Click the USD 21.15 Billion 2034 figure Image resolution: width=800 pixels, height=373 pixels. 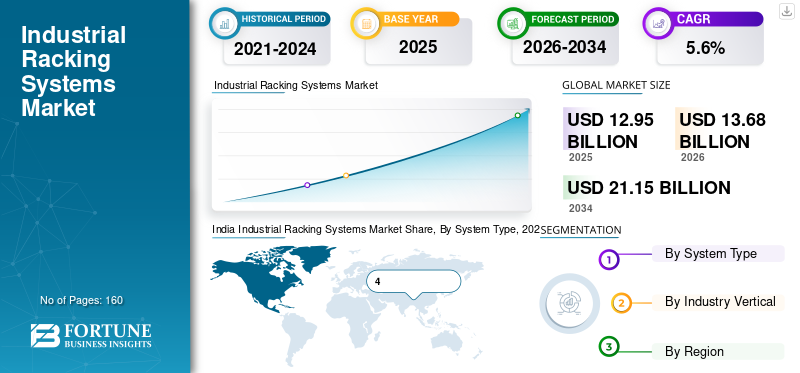(648, 194)
